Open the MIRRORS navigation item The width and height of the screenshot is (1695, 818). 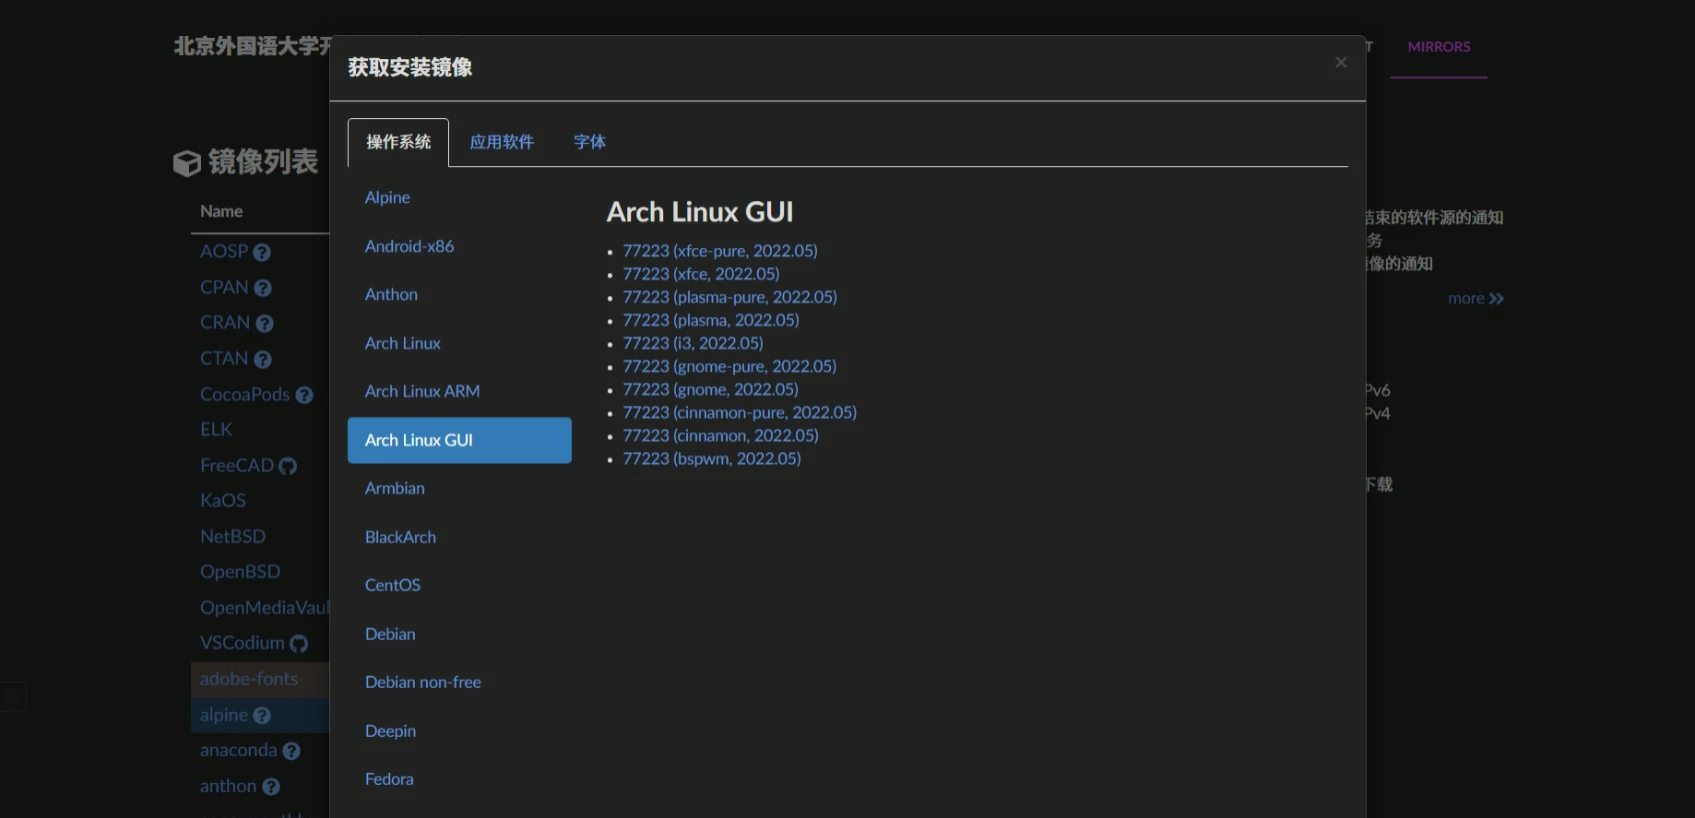tap(1438, 47)
